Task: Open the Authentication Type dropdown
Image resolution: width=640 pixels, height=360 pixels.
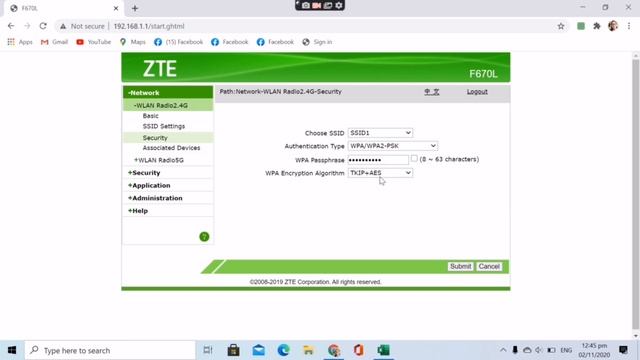Action: 393,146
